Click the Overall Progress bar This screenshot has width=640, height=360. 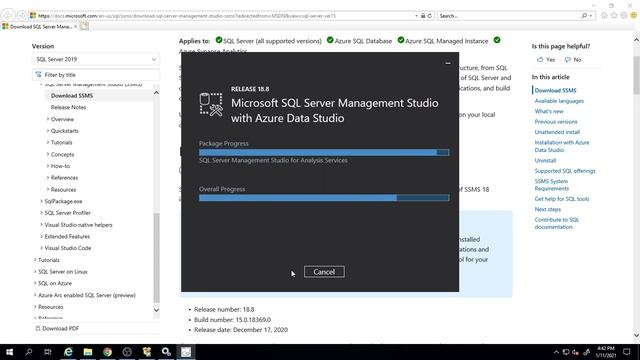[324, 198]
